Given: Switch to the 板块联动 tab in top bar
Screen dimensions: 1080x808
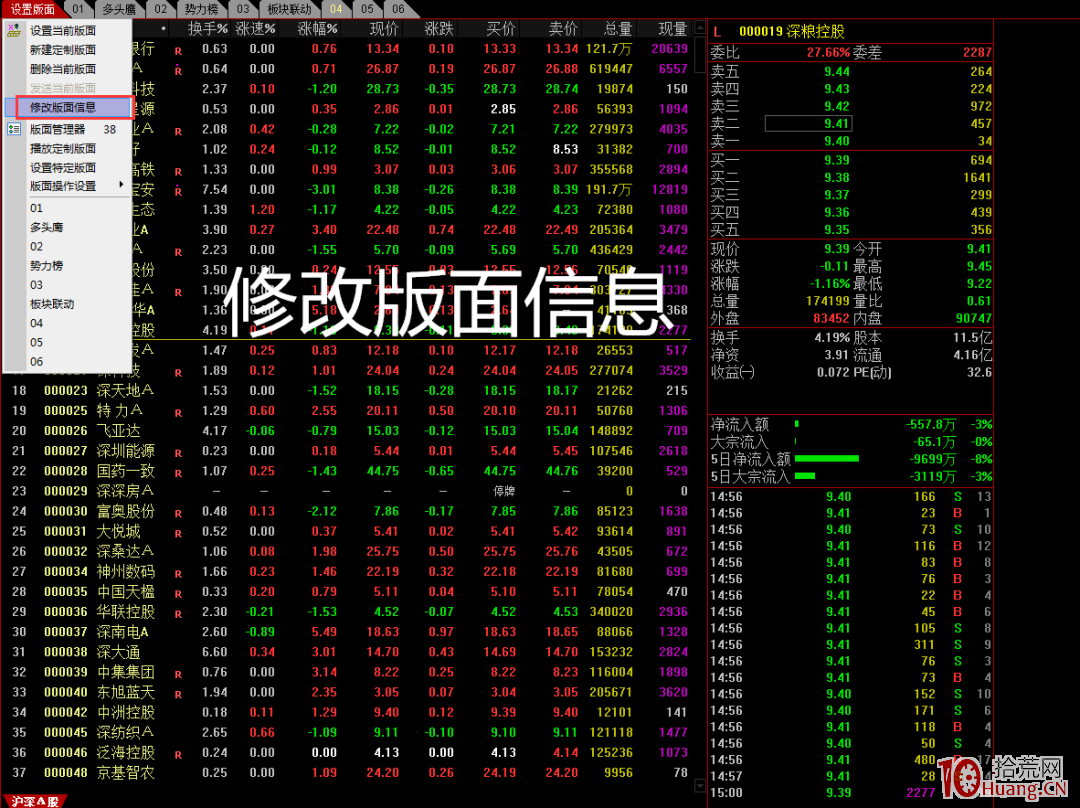Looking at the screenshot, I should (x=289, y=9).
